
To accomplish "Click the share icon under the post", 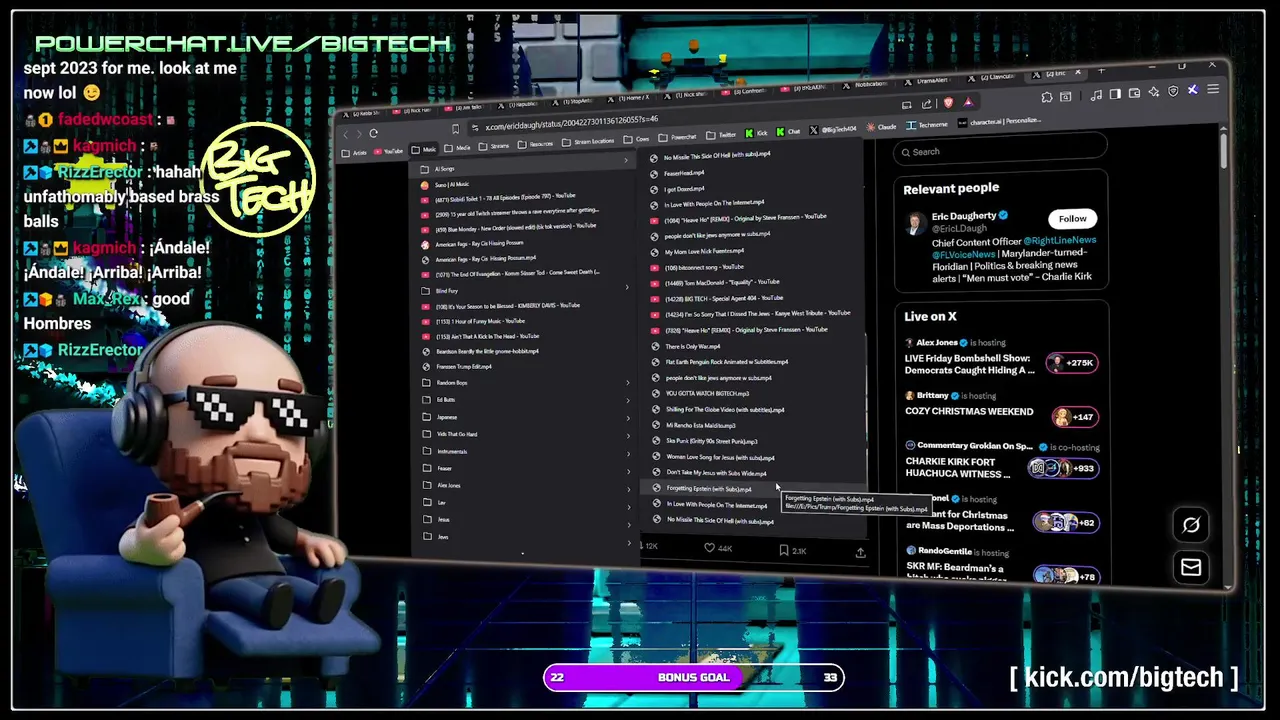I will coord(860,552).
